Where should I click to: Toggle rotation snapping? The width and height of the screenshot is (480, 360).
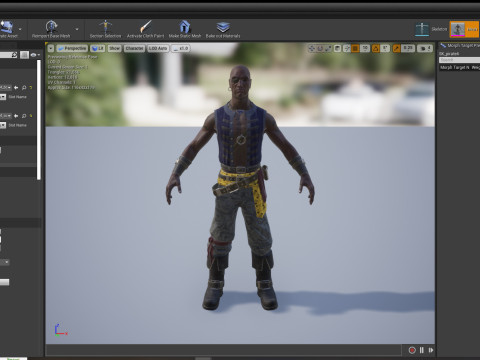click(x=376, y=49)
